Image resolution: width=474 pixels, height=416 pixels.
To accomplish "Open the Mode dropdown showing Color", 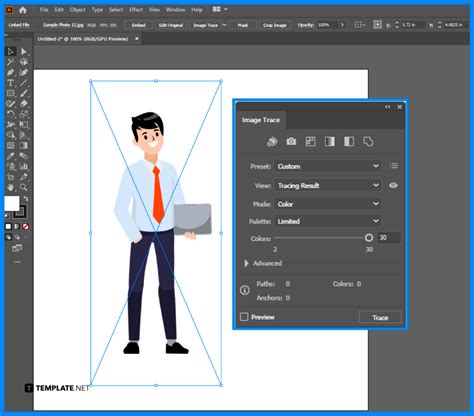I will [328, 204].
